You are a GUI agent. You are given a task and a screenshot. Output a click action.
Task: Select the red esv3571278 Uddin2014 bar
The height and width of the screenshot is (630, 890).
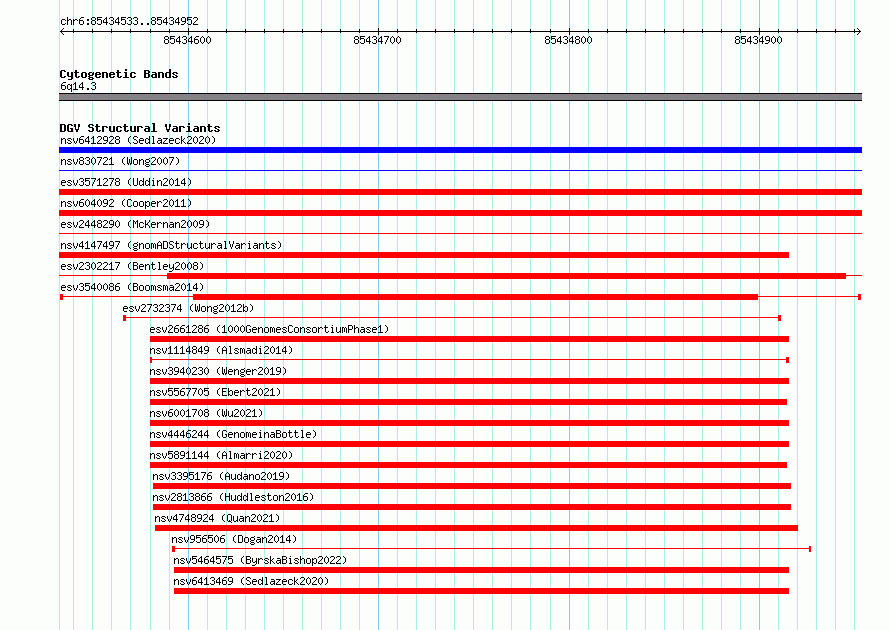pos(460,192)
